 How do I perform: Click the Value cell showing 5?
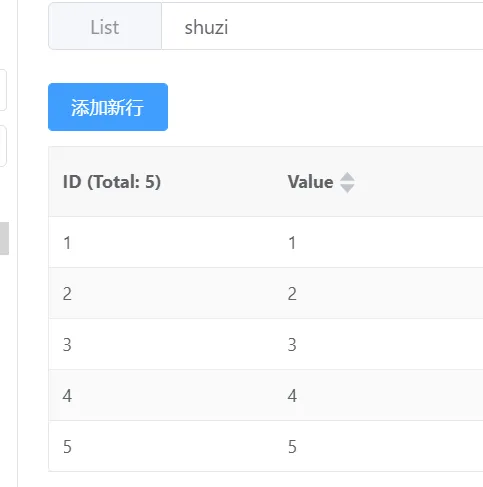point(292,447)
